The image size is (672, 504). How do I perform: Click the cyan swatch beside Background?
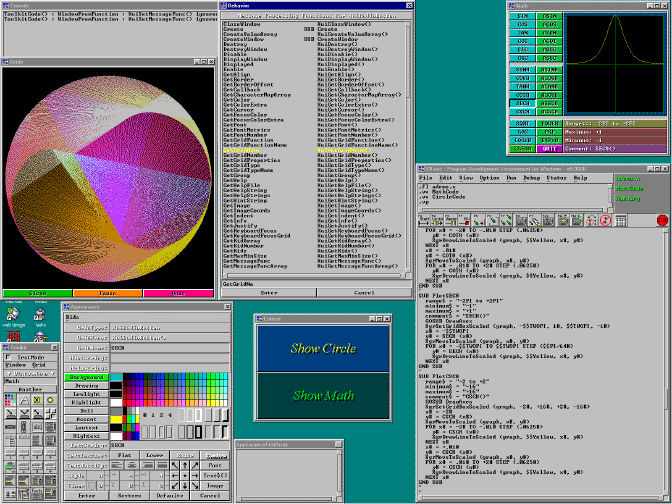[x=116, y=377]
